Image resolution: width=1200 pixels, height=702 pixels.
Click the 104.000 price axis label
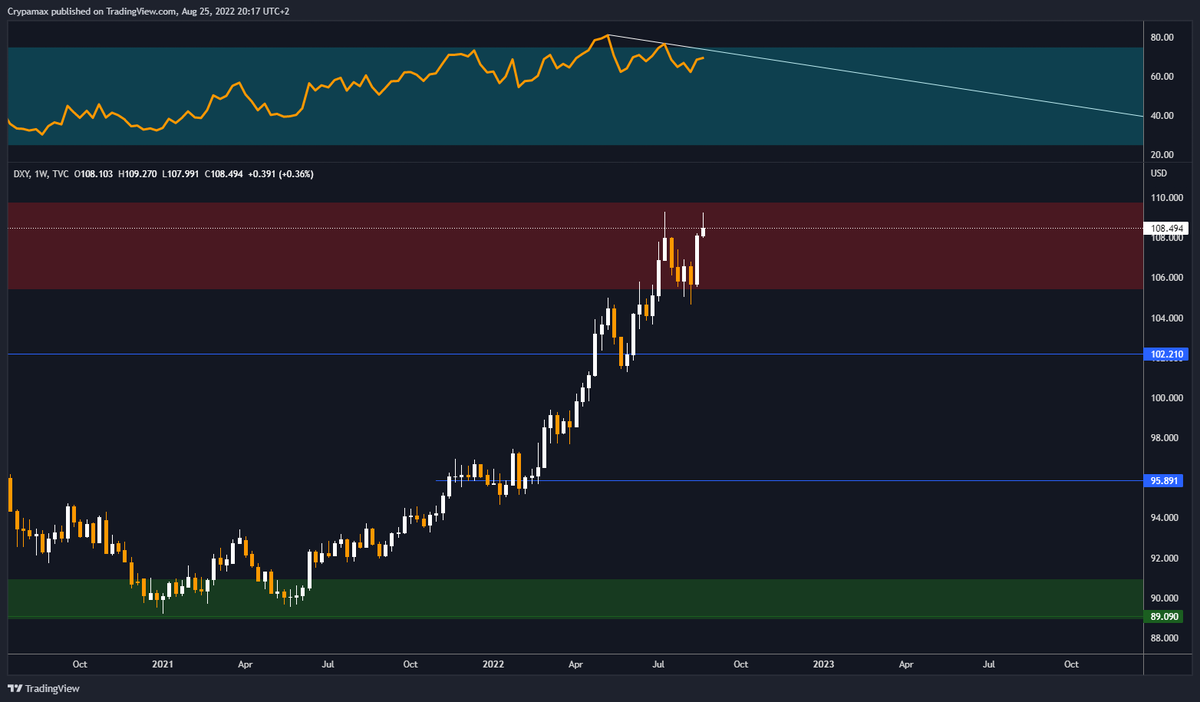click(x=1167, y=318)
